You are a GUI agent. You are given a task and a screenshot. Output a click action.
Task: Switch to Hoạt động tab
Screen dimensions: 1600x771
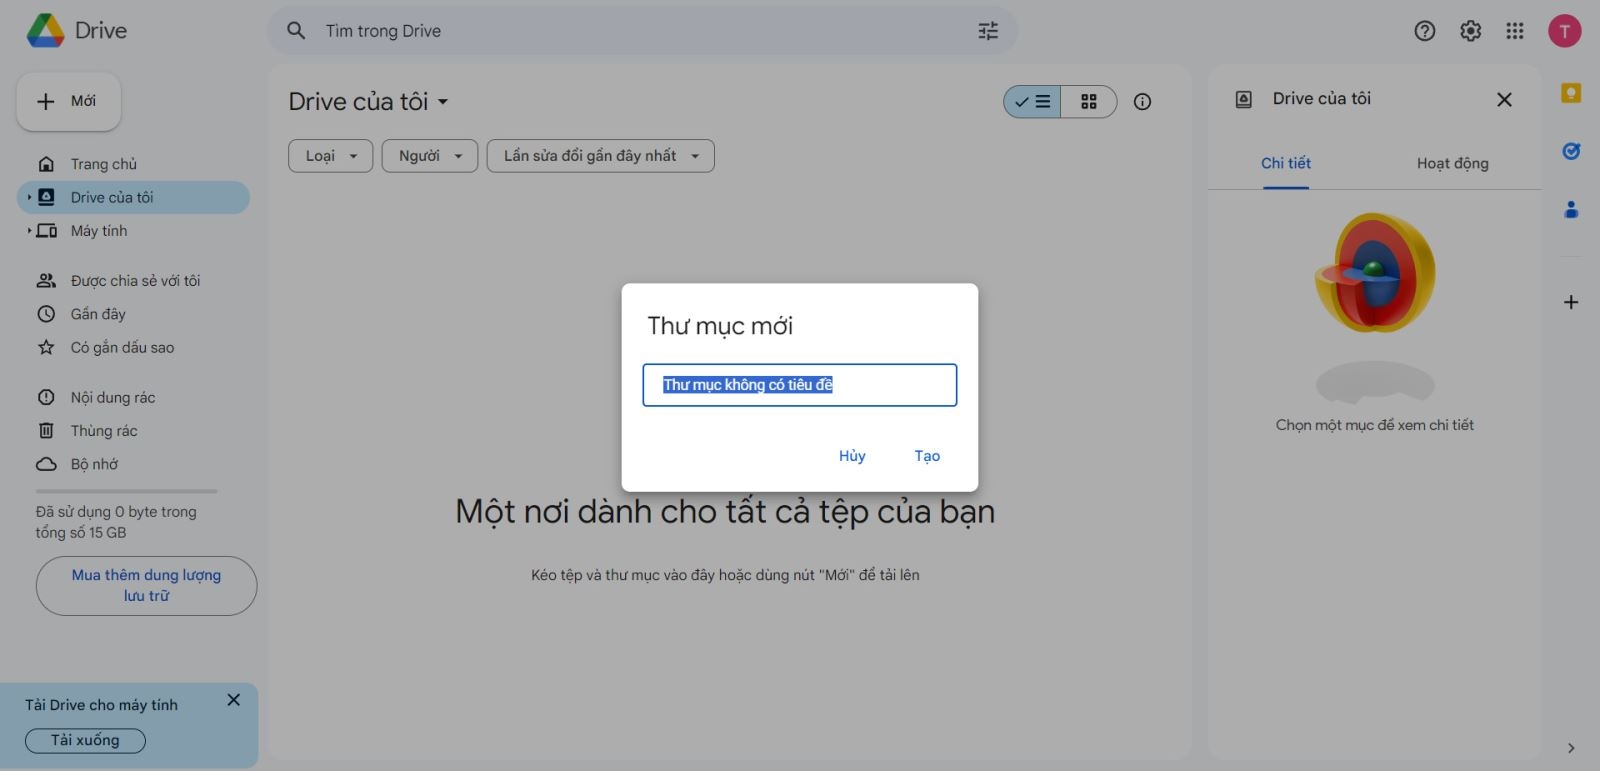[1452, 164]
